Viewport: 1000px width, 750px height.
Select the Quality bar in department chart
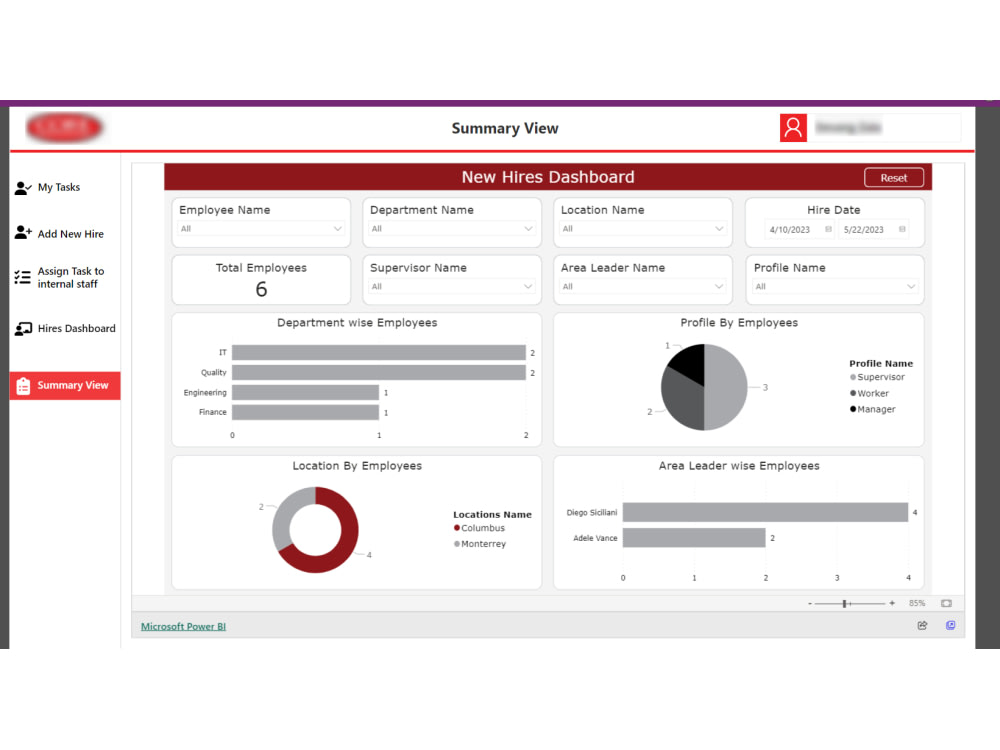[x=379, y=372]
